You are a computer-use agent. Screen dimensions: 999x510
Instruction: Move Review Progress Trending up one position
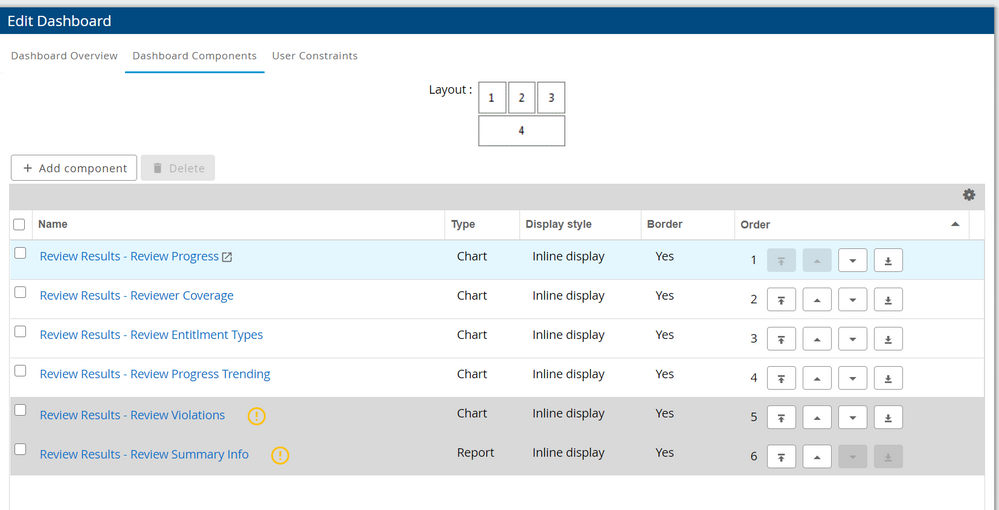tap(817, 378)
